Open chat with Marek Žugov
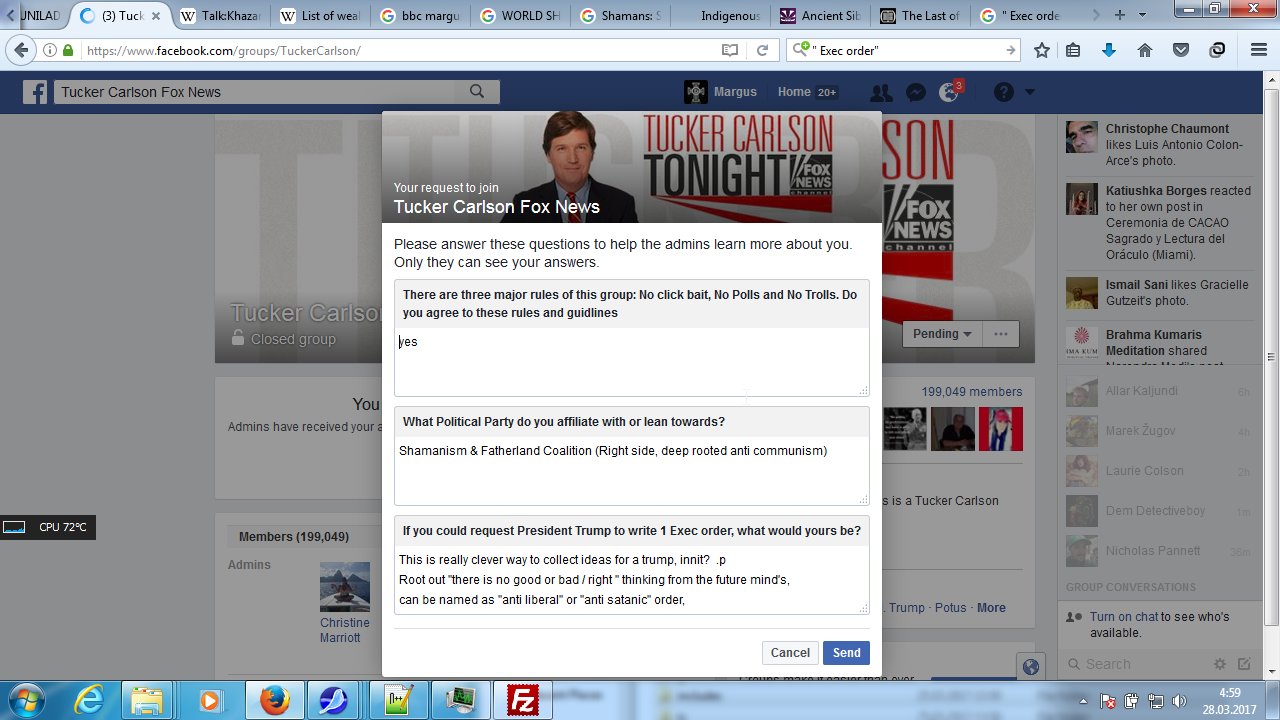Screen dimensions: 1280x720 (x=1160, y=431)
